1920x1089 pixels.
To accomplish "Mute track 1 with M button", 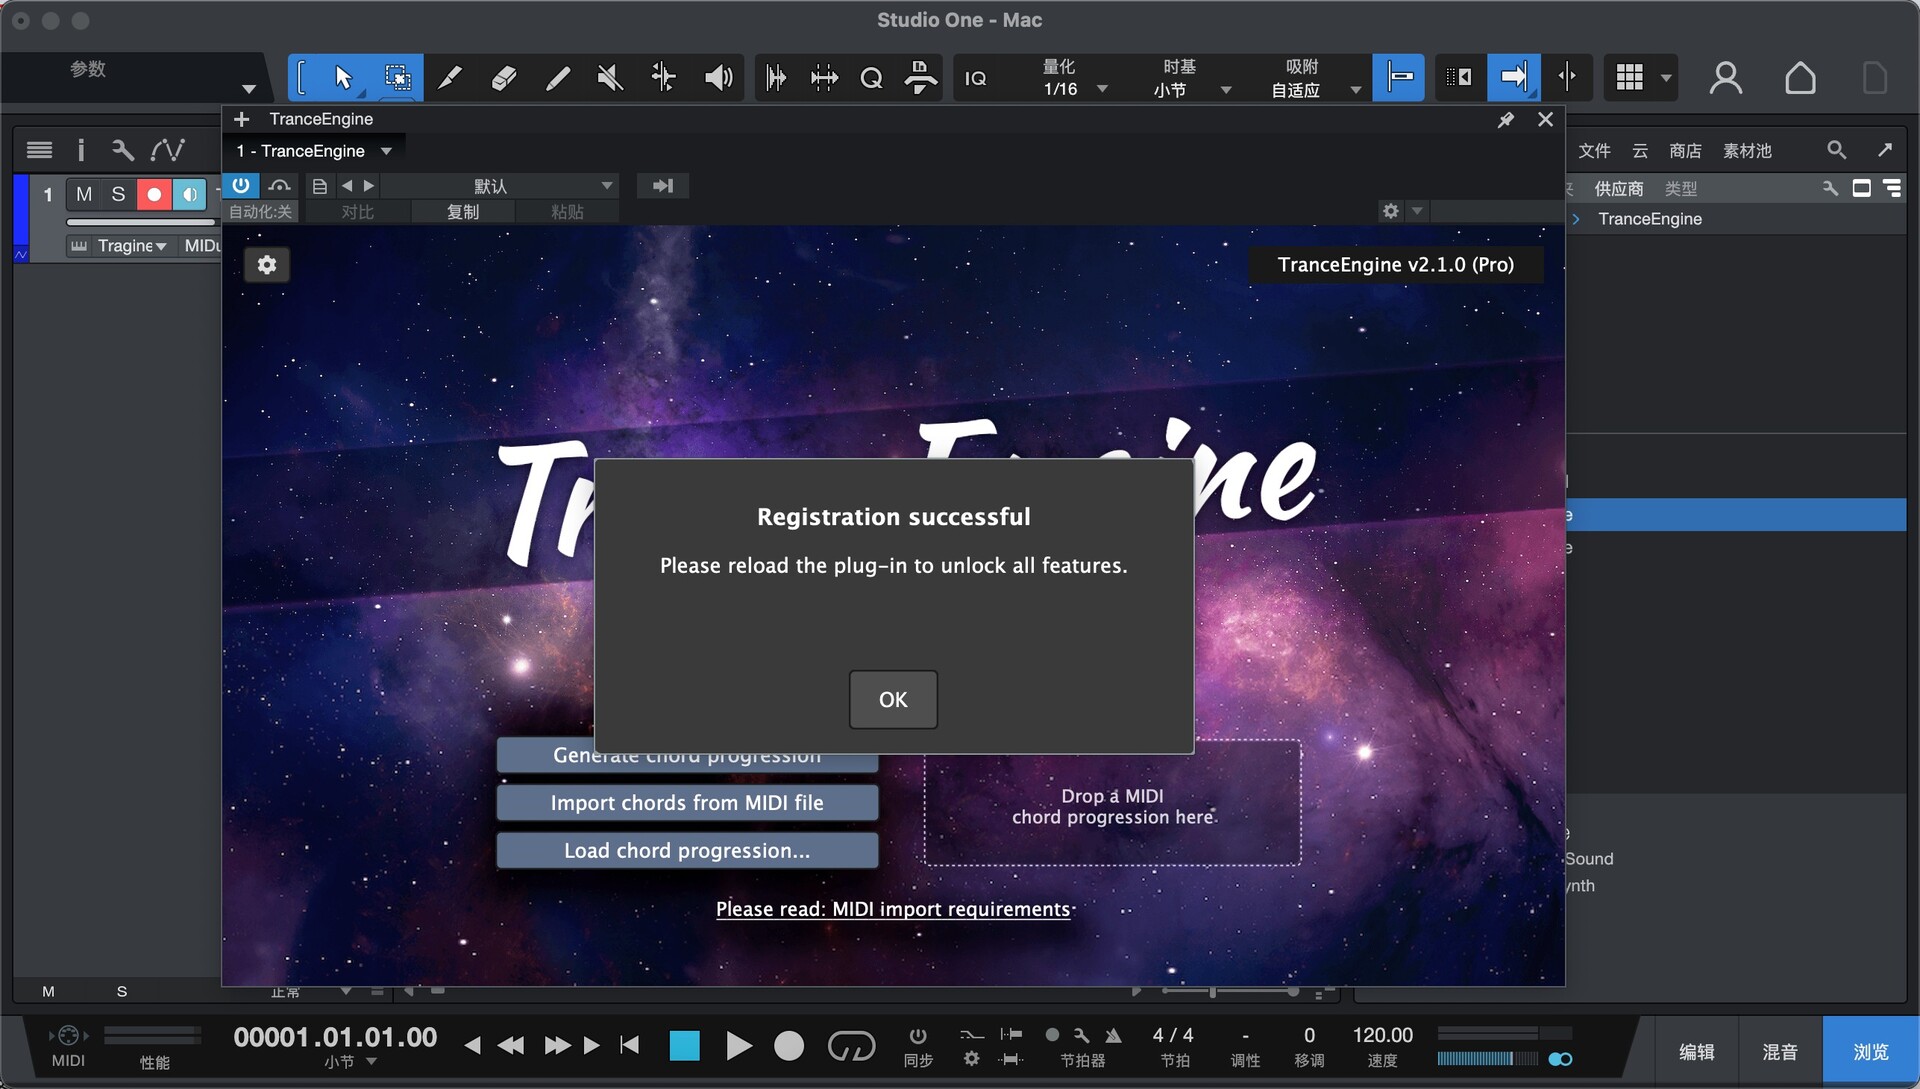I will click(84, 194).
